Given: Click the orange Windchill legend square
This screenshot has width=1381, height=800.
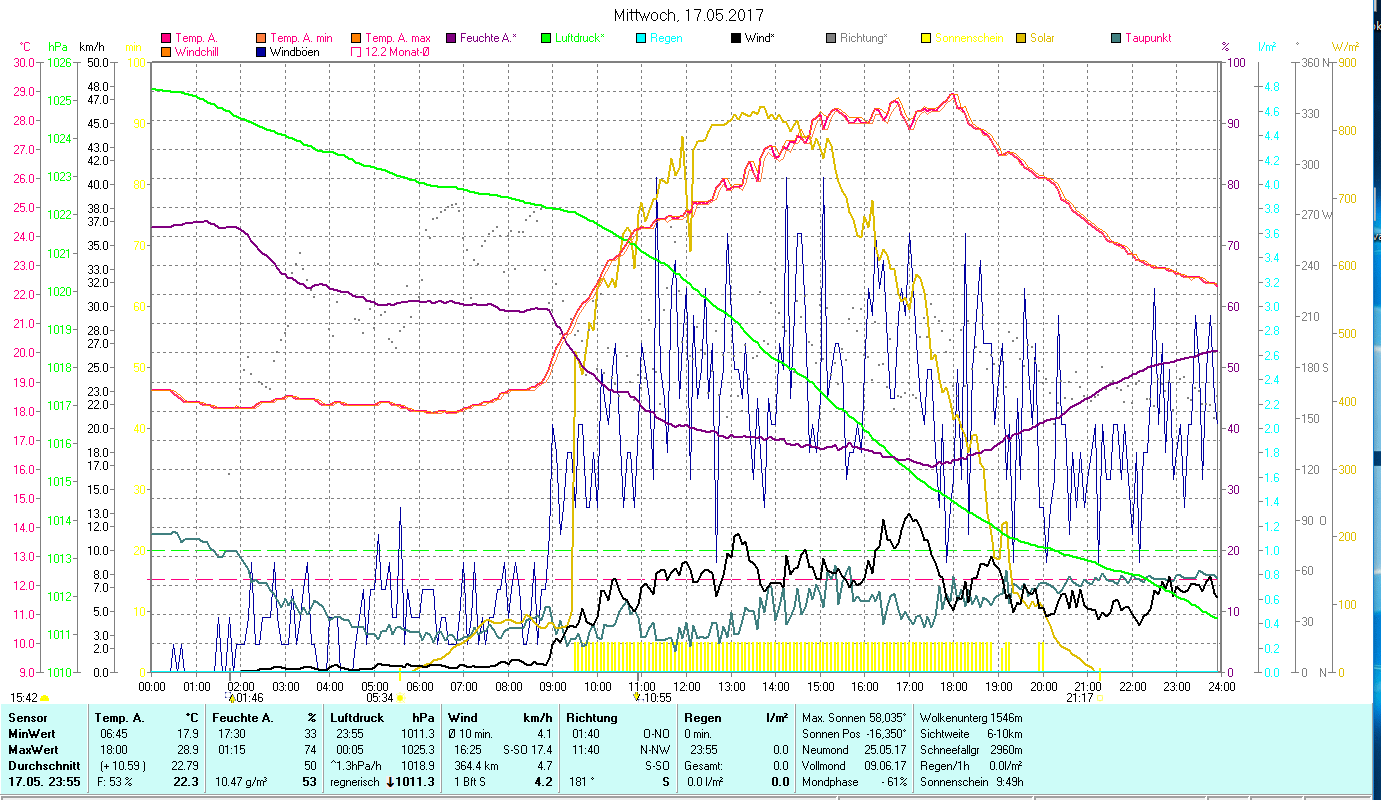Looking at the screenshot, I should pos(167,51).
